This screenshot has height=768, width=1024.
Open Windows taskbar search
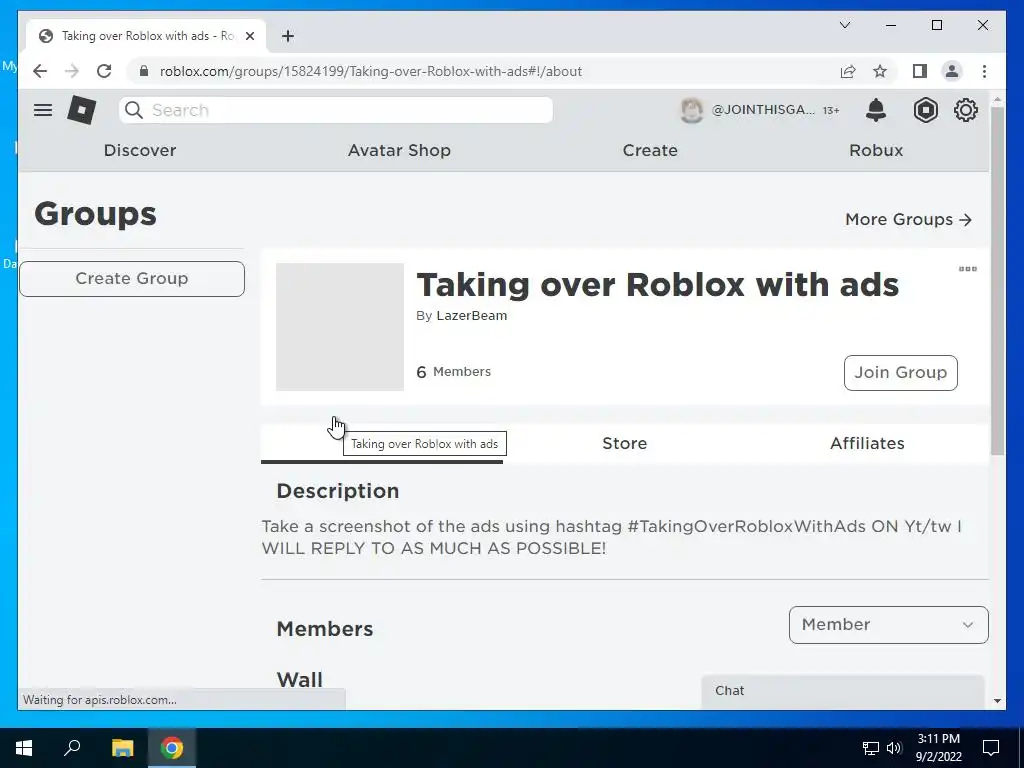pos(72,748)
